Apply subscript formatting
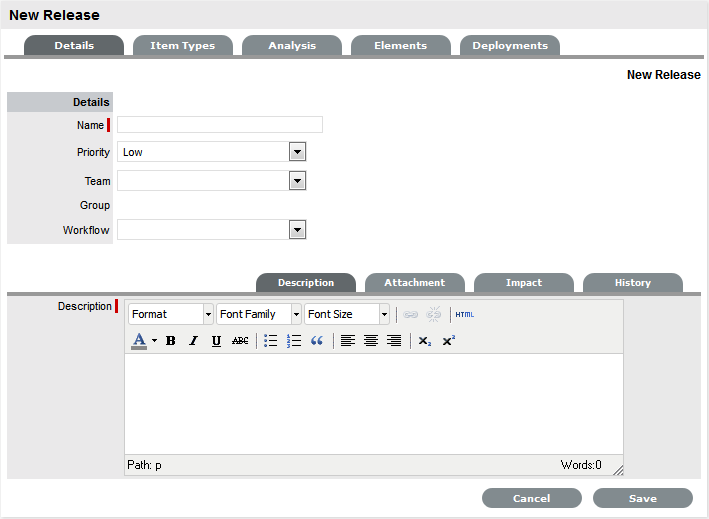Viewport: 709px width, 519px height. 425,341
